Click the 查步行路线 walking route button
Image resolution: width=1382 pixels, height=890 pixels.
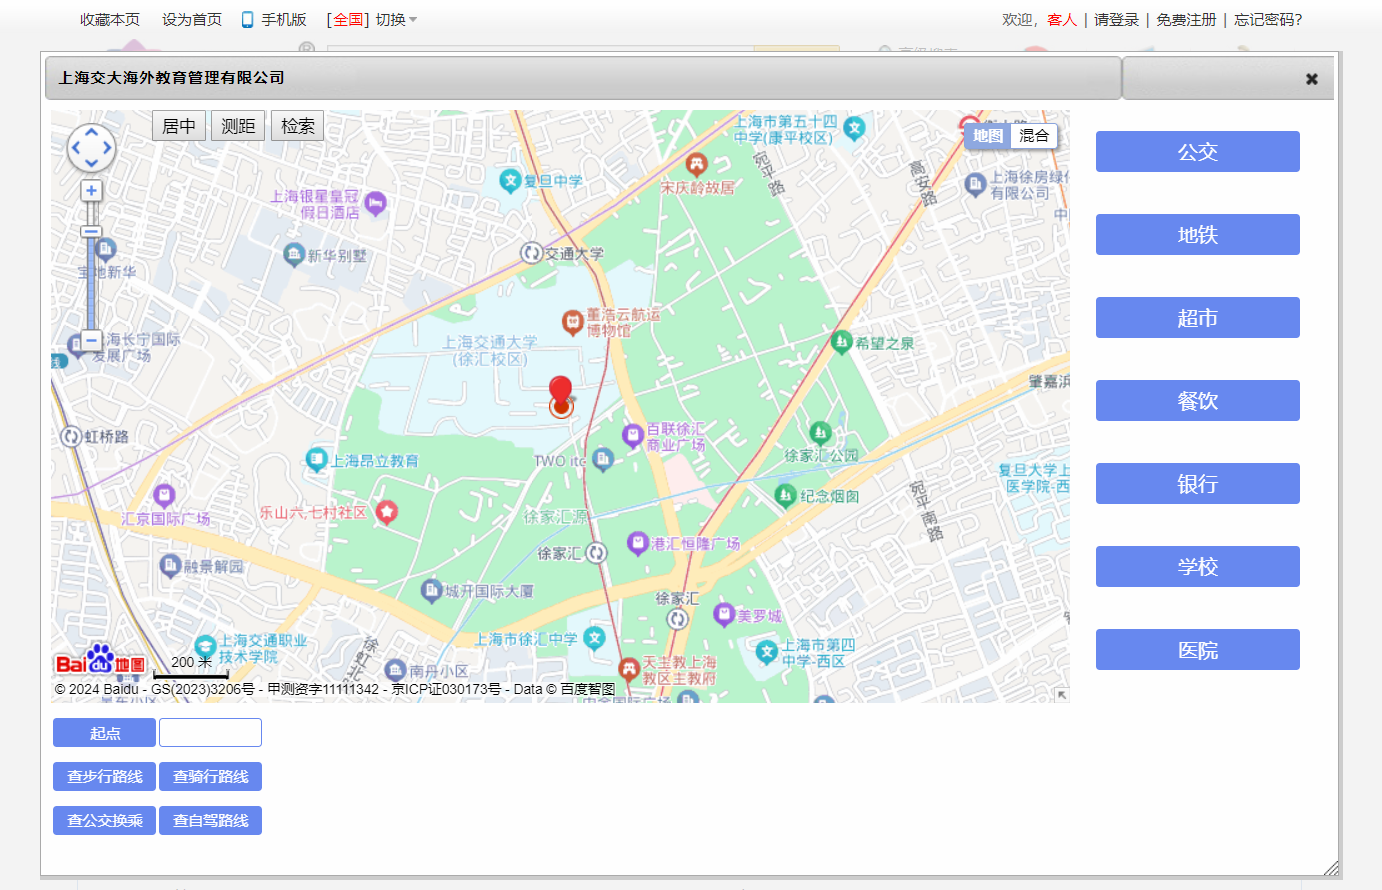[104, 777]
